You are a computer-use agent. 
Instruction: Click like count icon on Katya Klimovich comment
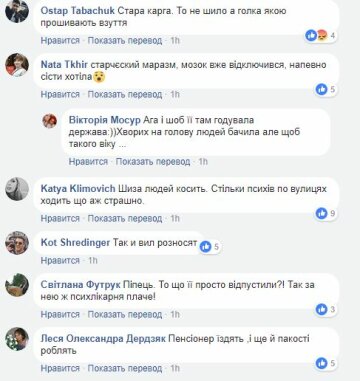[322, 213]
